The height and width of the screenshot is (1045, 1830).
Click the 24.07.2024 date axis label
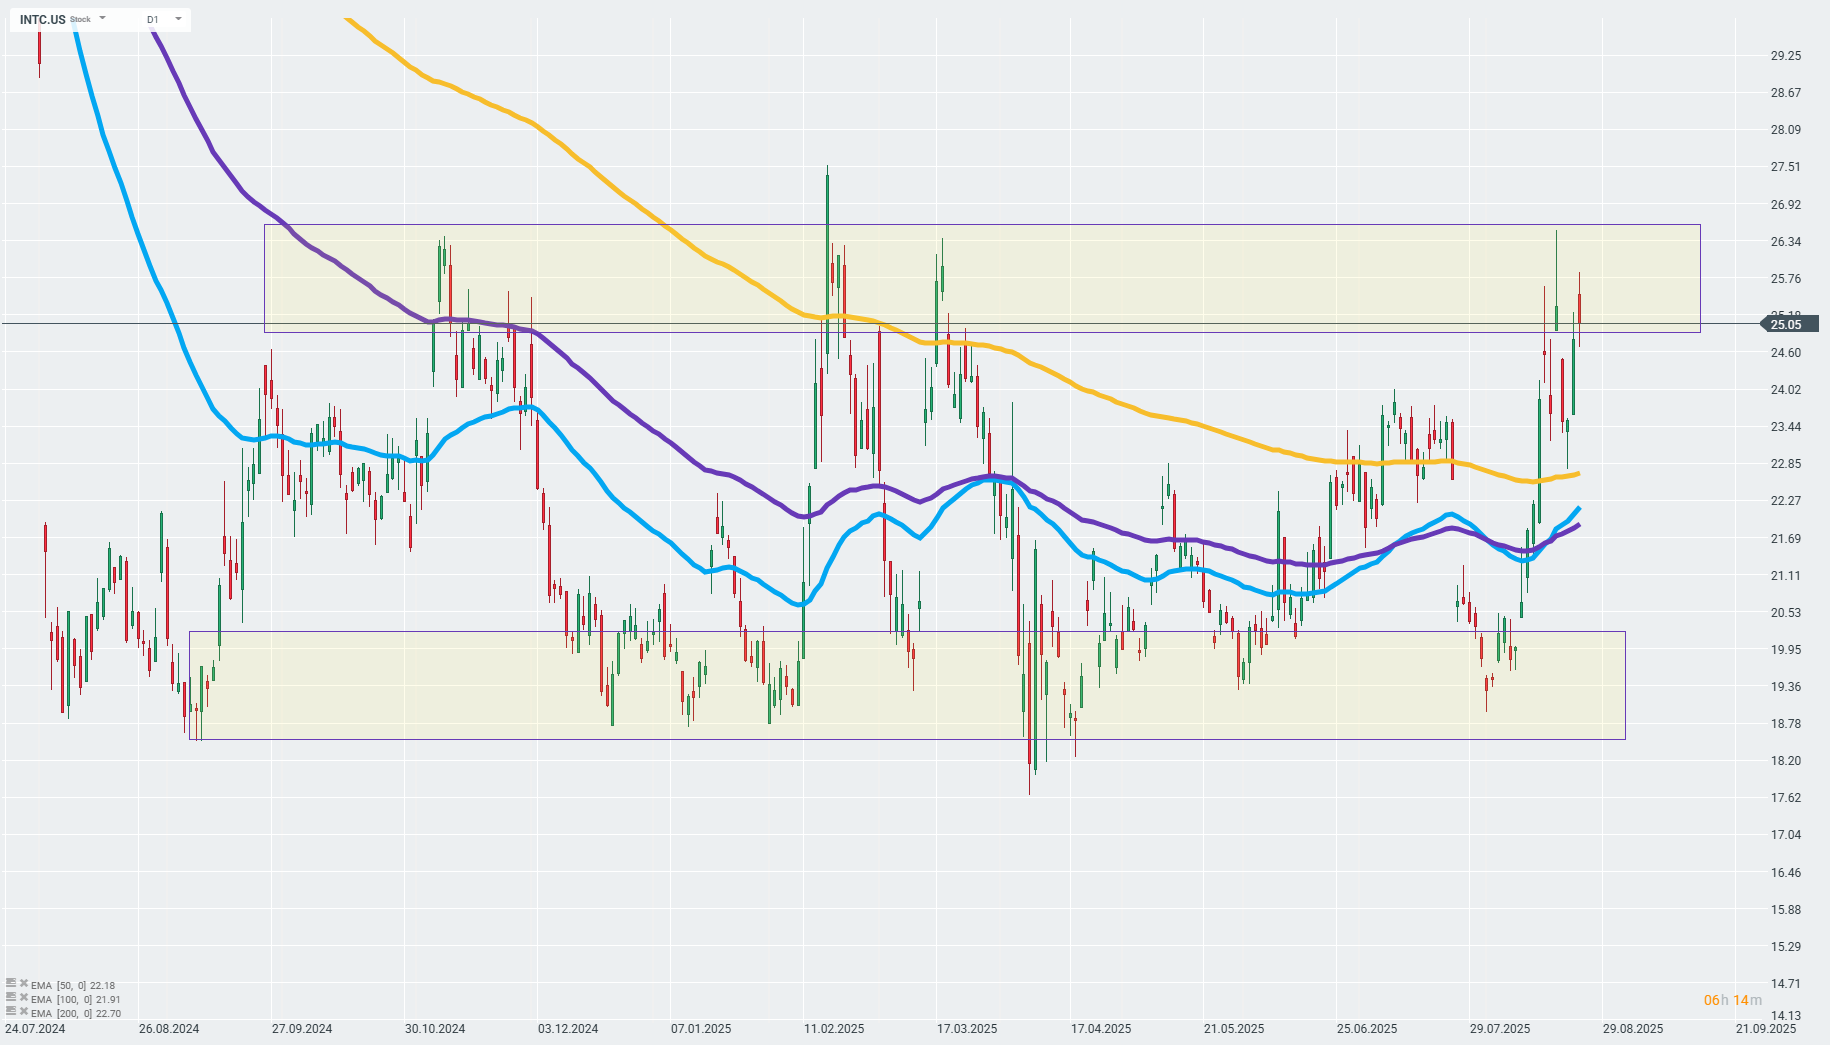(x=35, y=1029)
